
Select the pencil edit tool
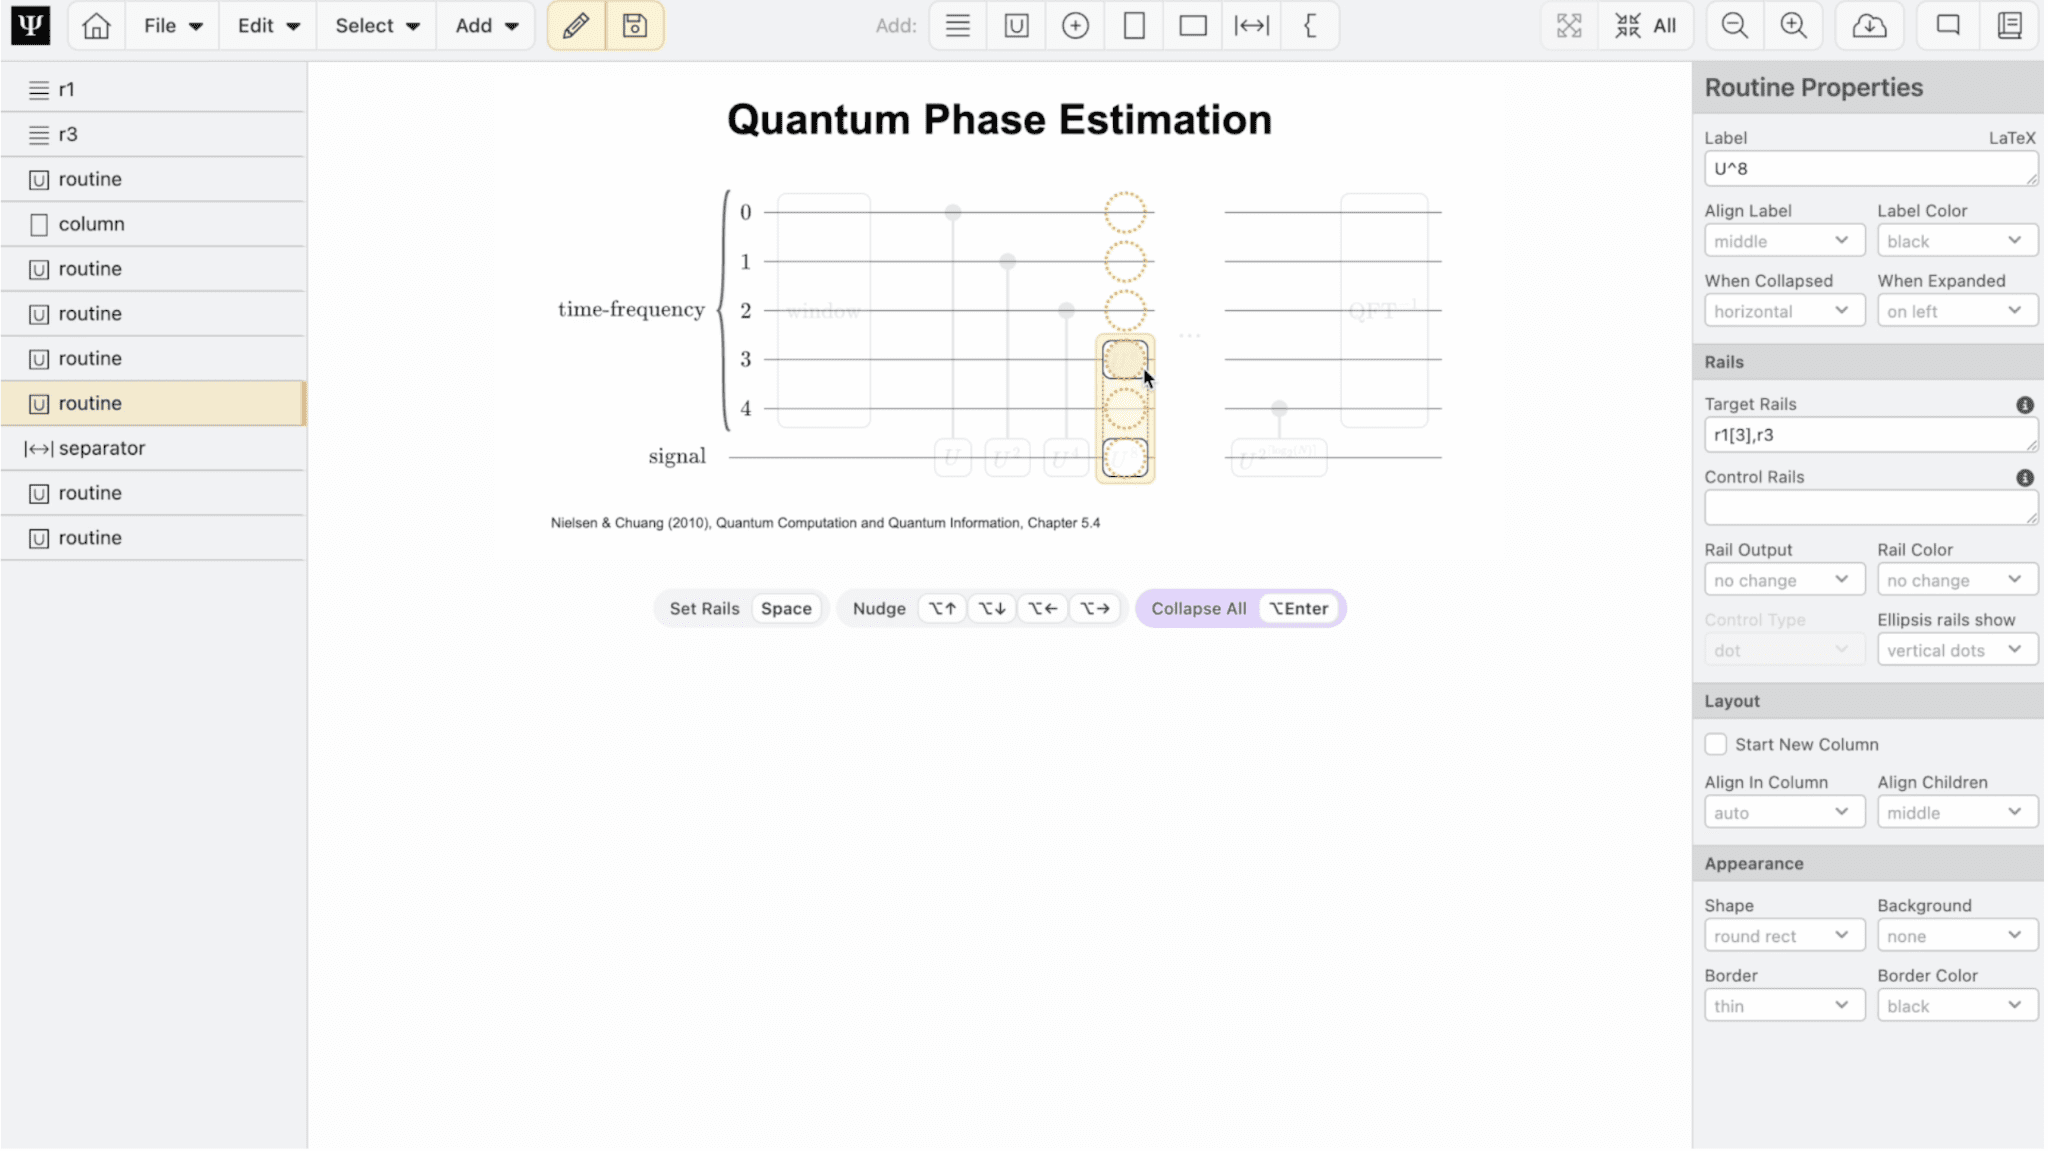576,25
